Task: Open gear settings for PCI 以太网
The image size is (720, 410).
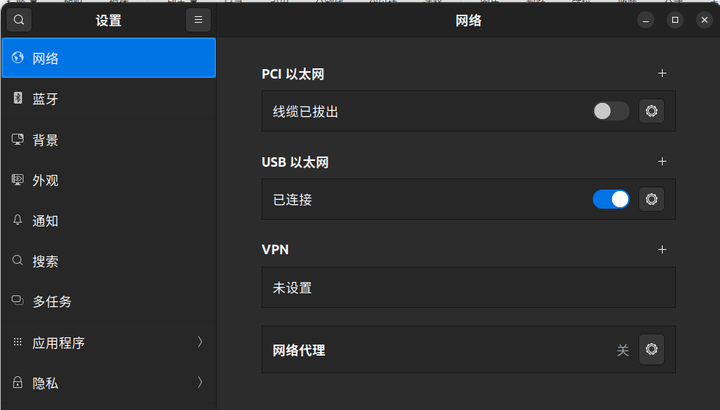Action: pos(652,111)
